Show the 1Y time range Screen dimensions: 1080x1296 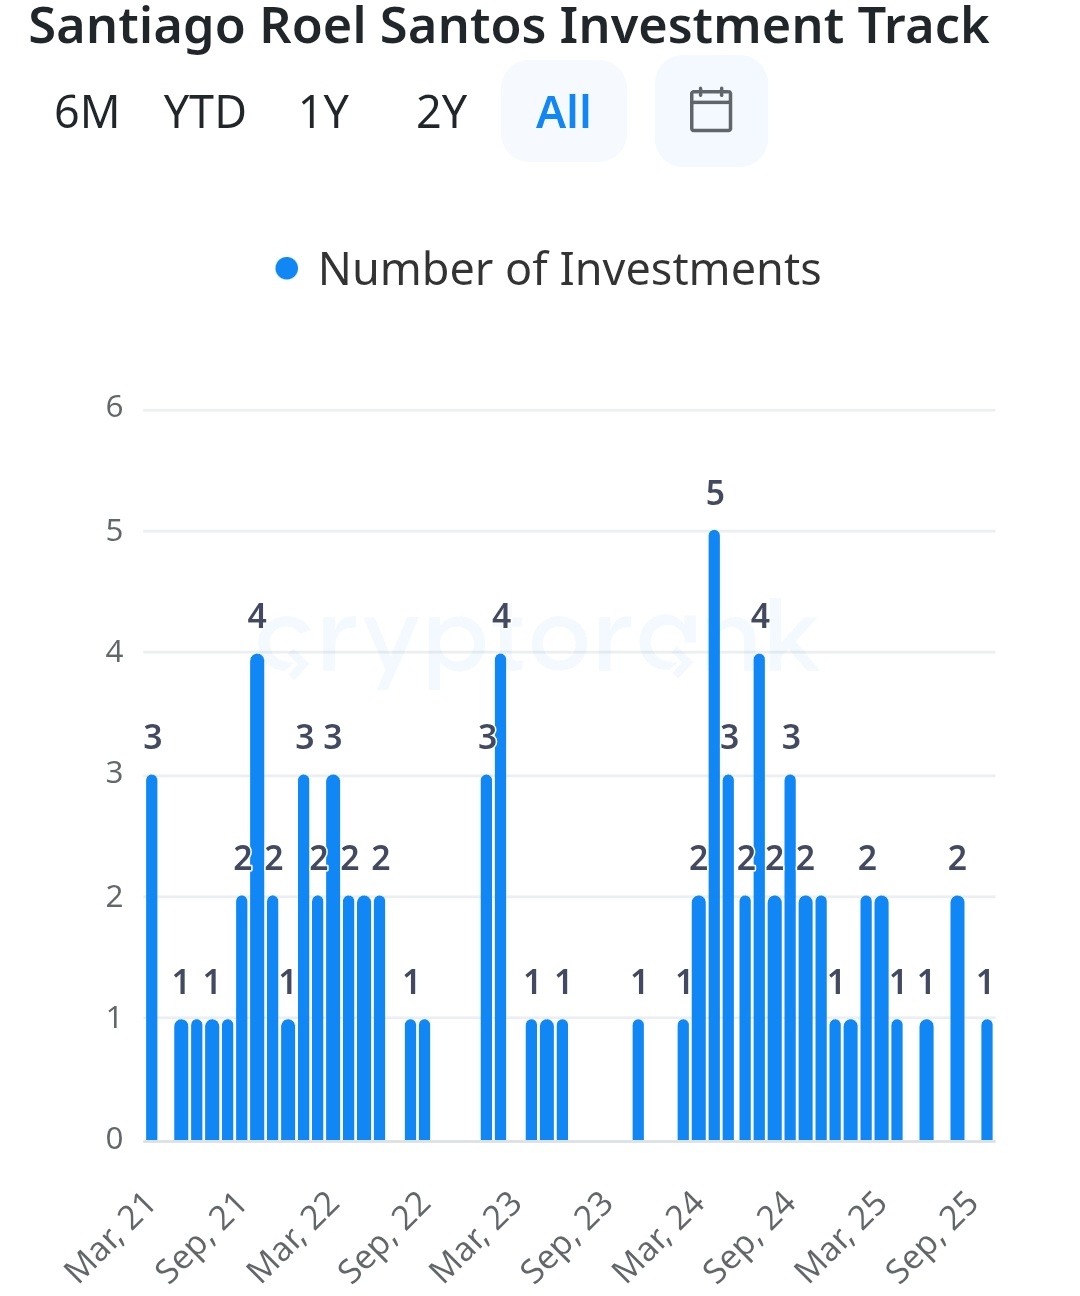pyautogui.click(x=323, y=112)
